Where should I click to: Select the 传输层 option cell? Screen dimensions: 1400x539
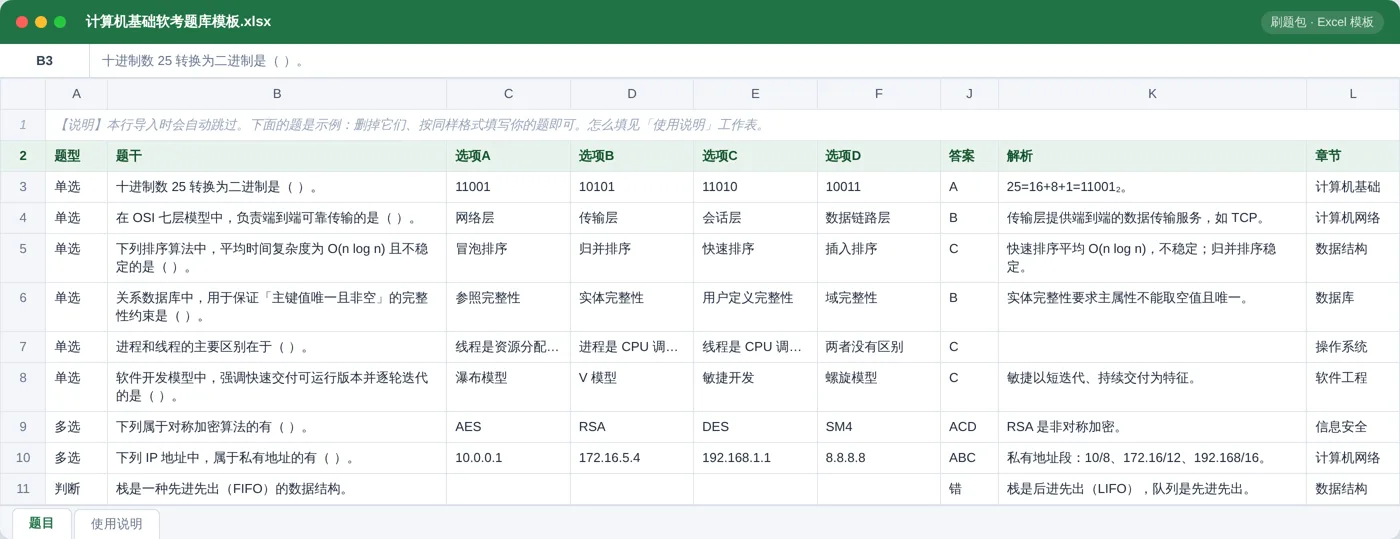(x=632, y=218)
